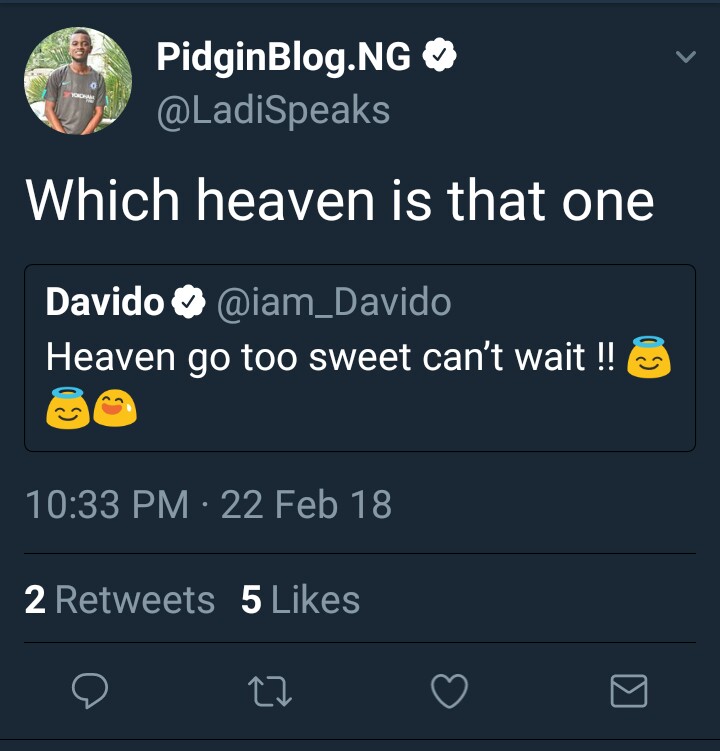Open the @iam_Davido handle
Screen dimensions: 720x751
coord(333,301)
